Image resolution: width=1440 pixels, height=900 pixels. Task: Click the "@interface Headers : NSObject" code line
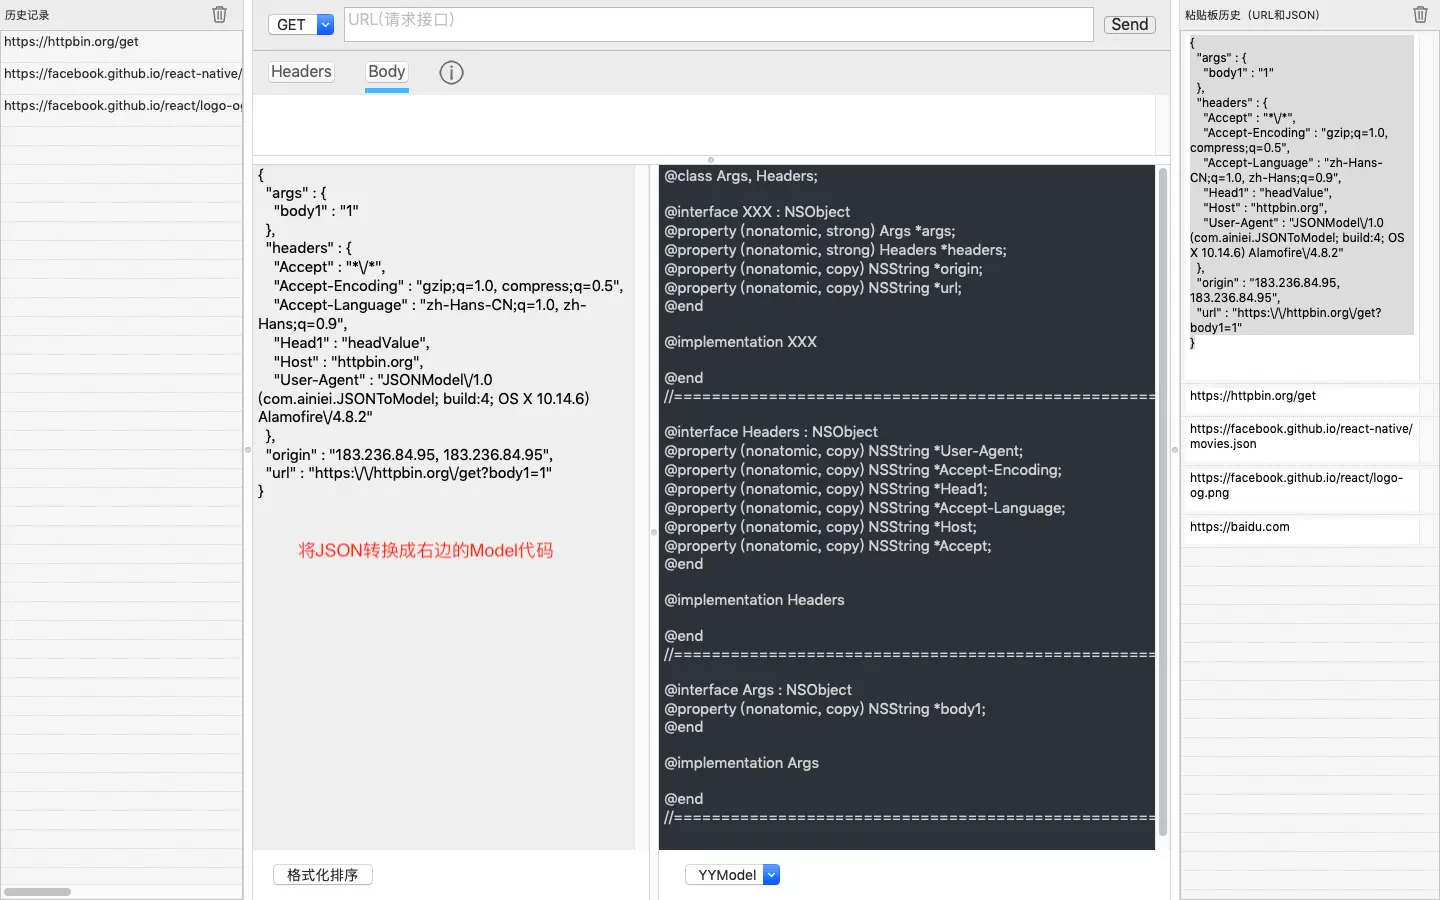point(771,432)
